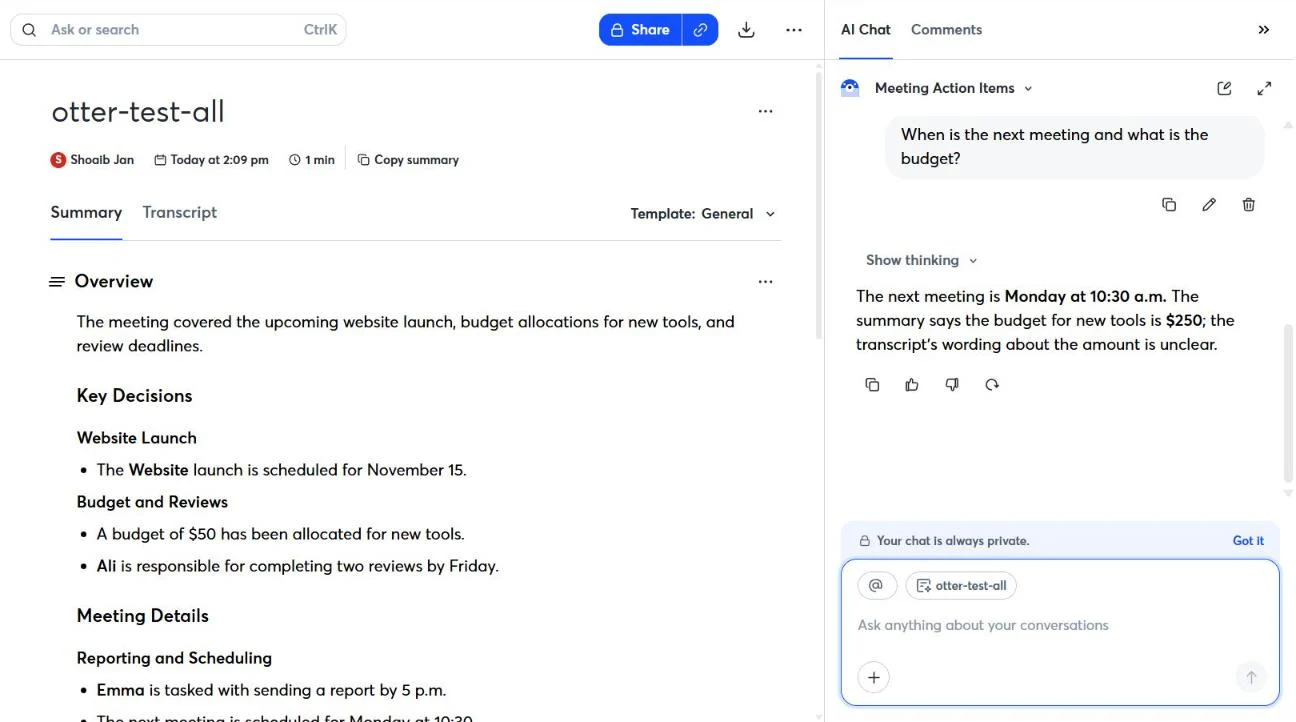Click the Ask or search field

pyautogui.click(x=178, y=30)
